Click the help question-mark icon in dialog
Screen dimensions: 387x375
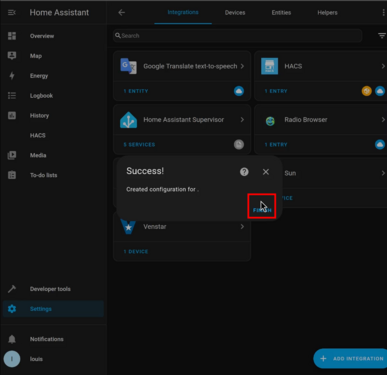(244, 172)
